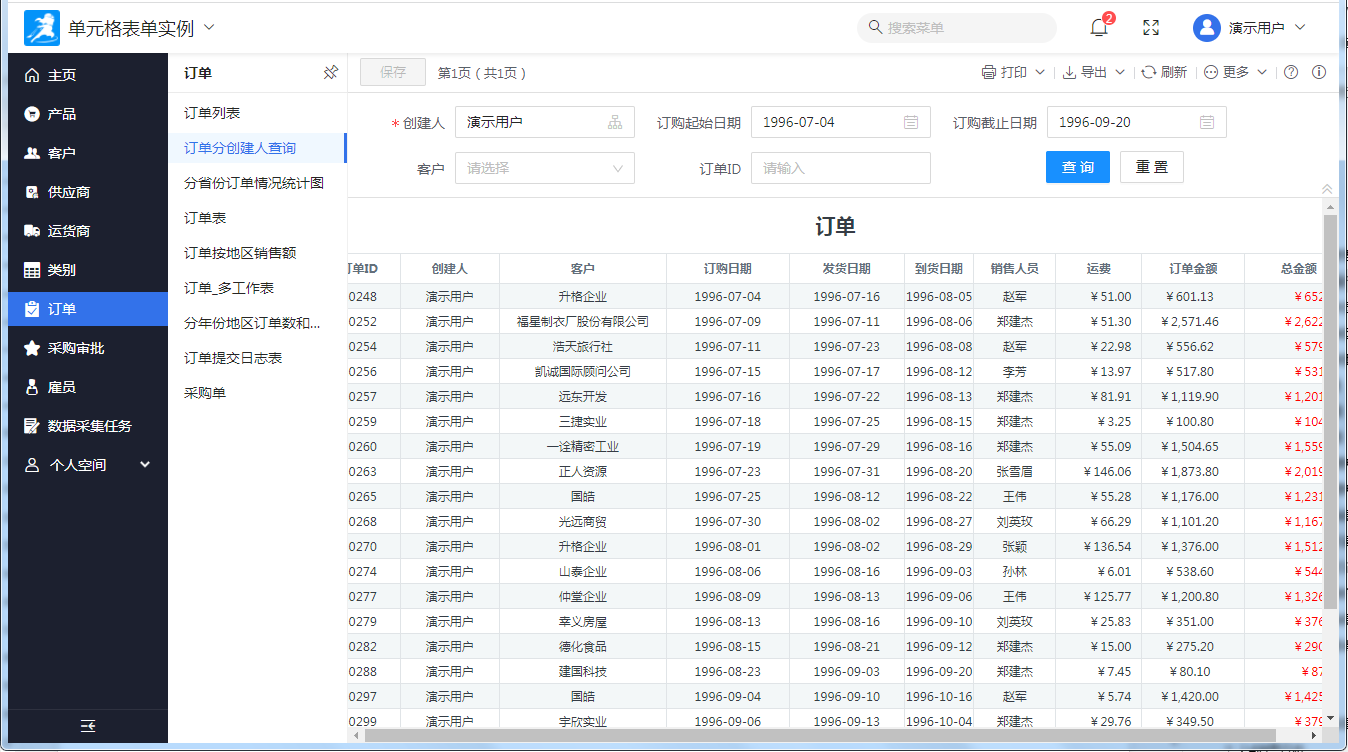The height and width of the screenshot is (752, 1348).
Task: Open the 更多 dropdown menu
Action: coord(1236,72)
